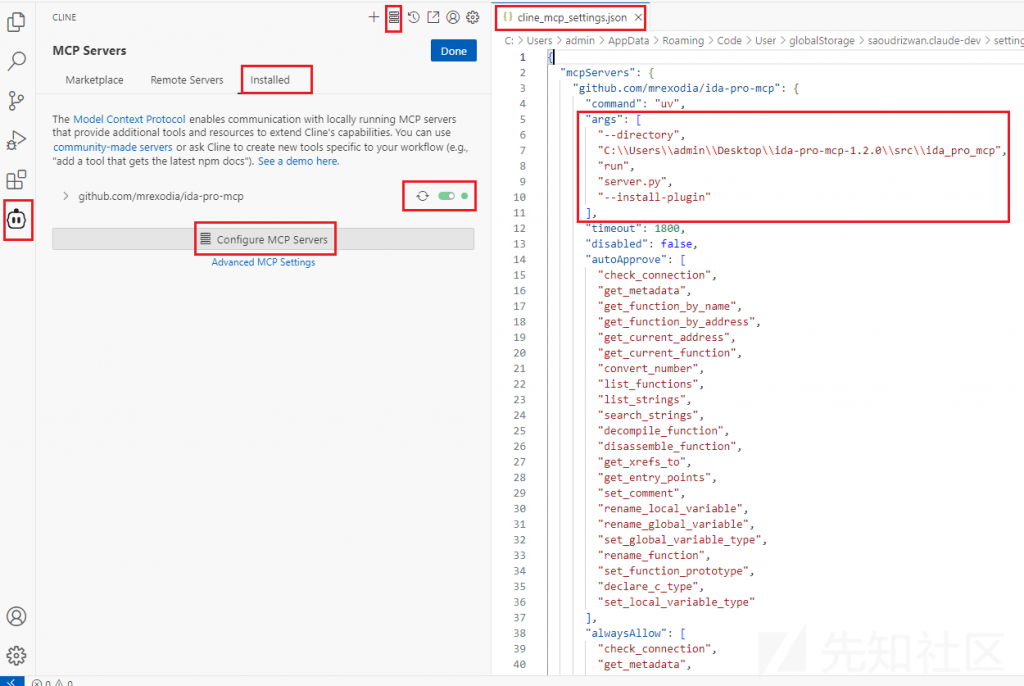Screen dimensions: 1024x686
Task: Open the Extensions view
Action: (16, 180)
